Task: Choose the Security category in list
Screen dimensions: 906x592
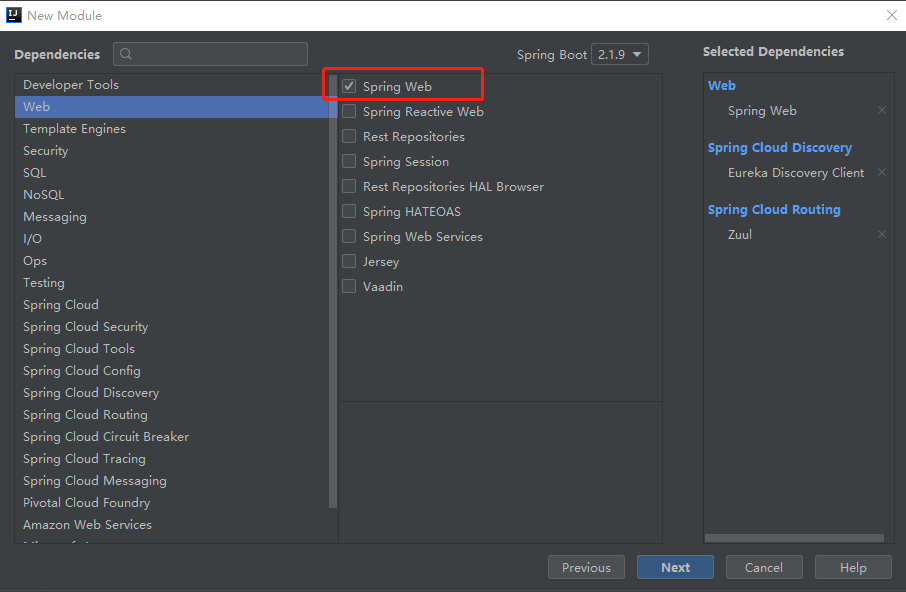Action: click(x=46, y=151)
